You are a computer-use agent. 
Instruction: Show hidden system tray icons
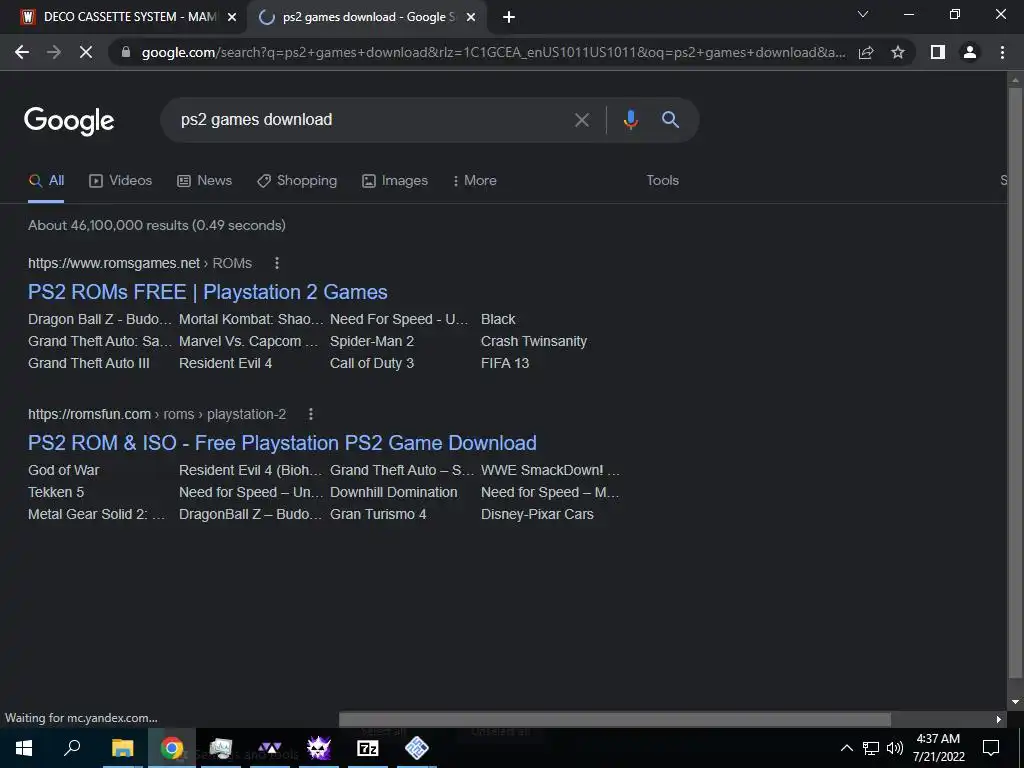click(x=846, y=748)
